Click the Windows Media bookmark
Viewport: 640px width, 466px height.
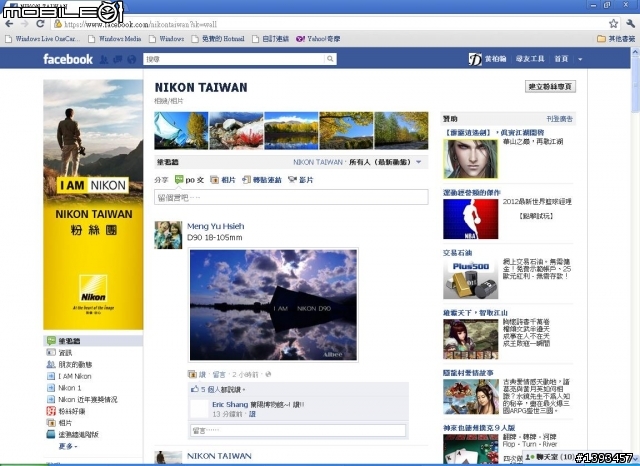pyautogui.click(x=115, y=39)
